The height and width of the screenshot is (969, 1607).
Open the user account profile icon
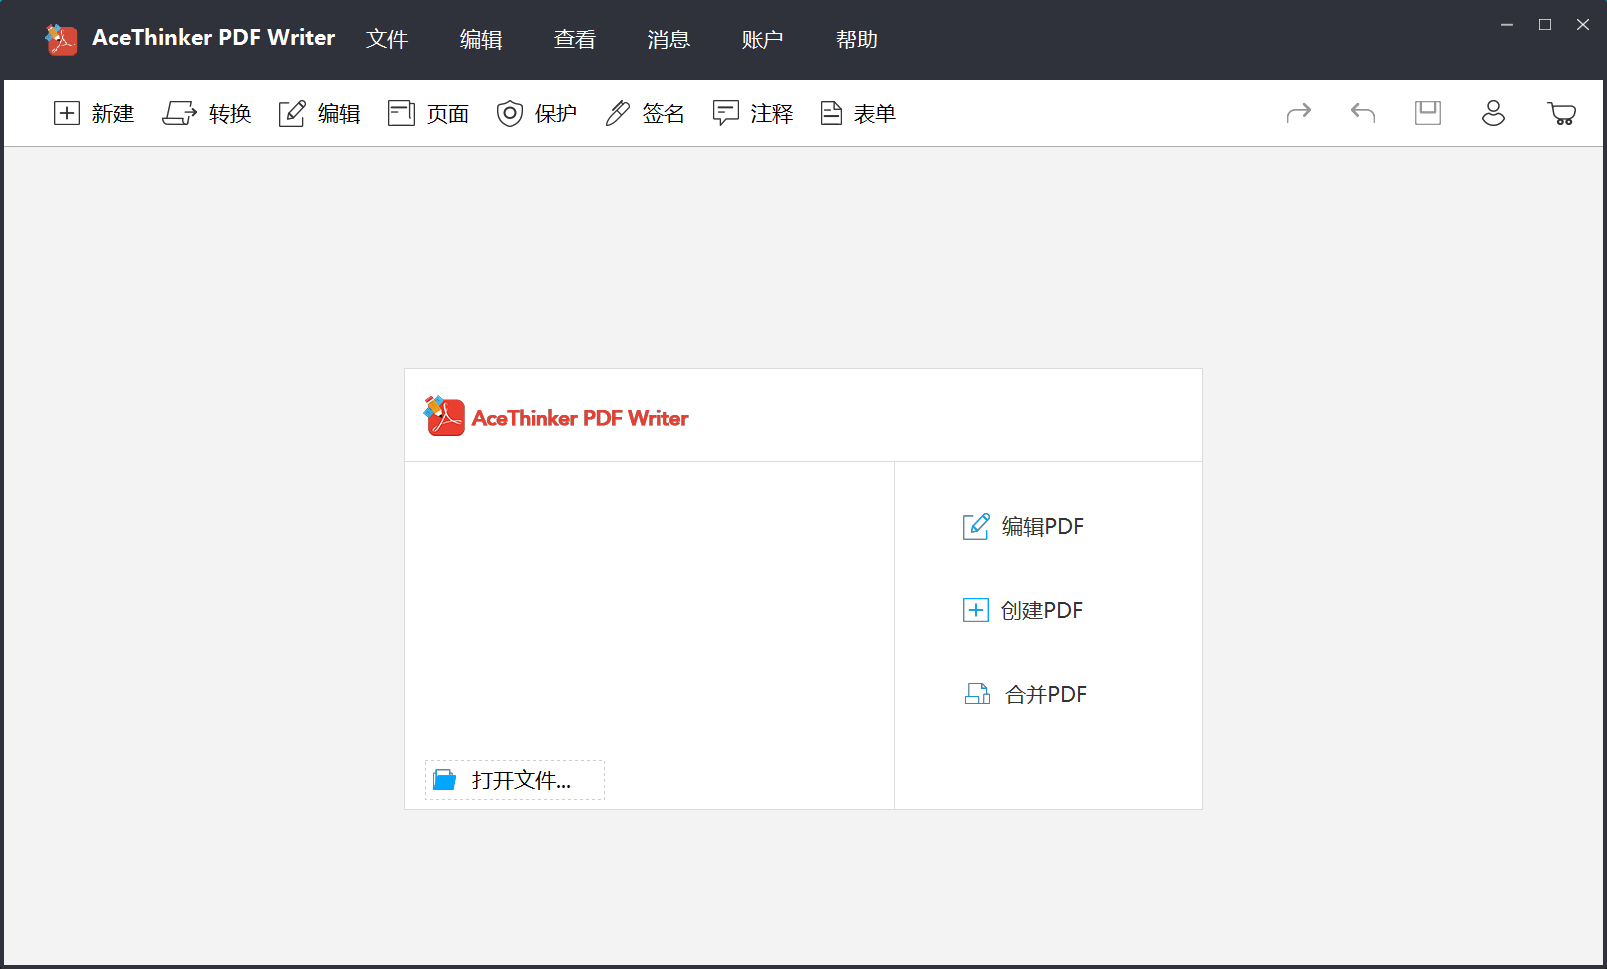tap(1493, 112)
